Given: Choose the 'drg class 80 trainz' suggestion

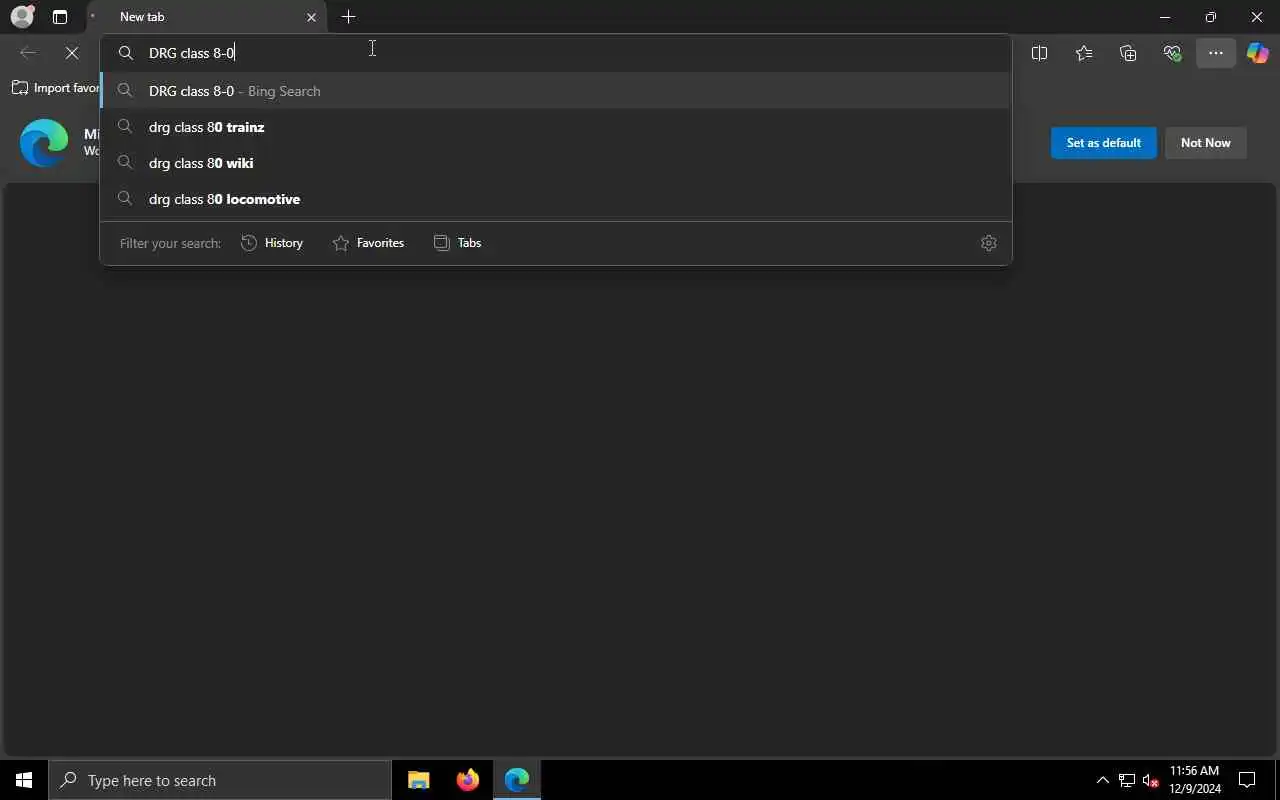Looking at the screenshot, I should coord(556,127).
